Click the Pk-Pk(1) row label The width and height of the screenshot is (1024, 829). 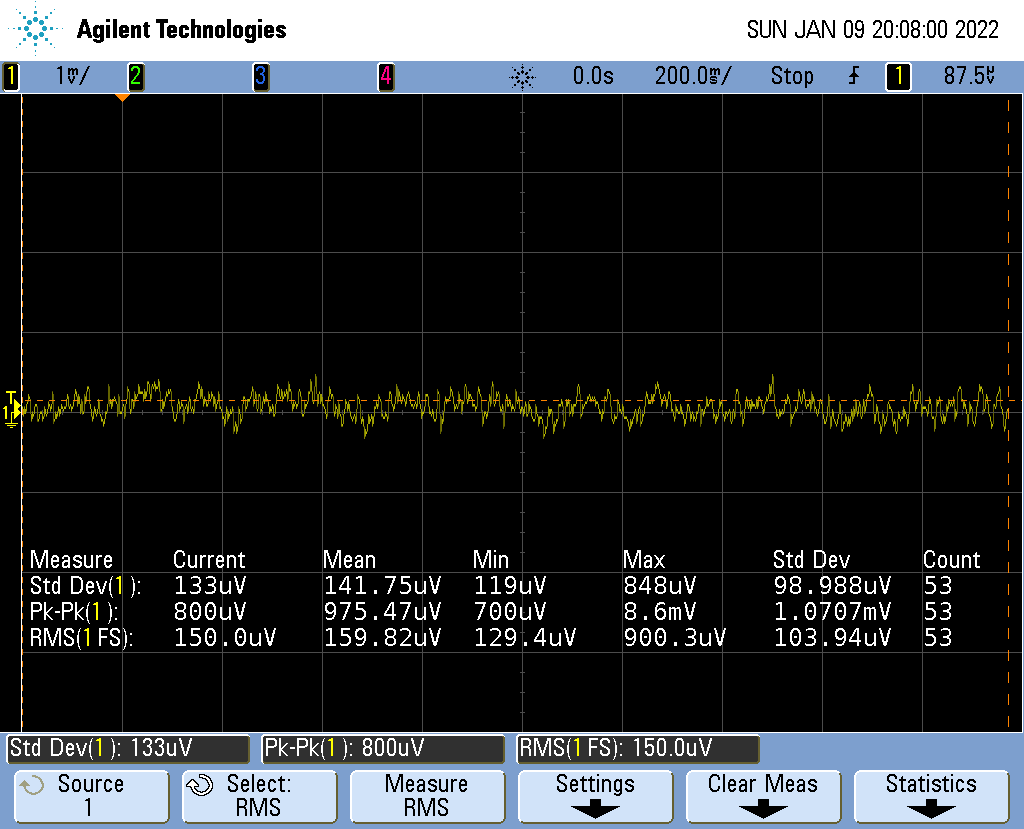click(x=74, y=611)
